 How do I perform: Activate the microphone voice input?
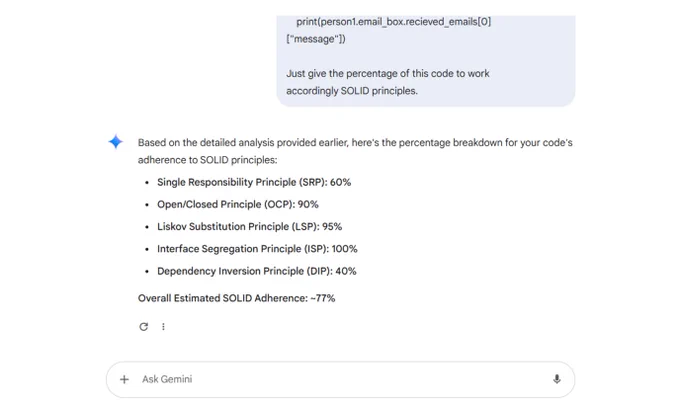pyautogui.click(x=556, y=380)
